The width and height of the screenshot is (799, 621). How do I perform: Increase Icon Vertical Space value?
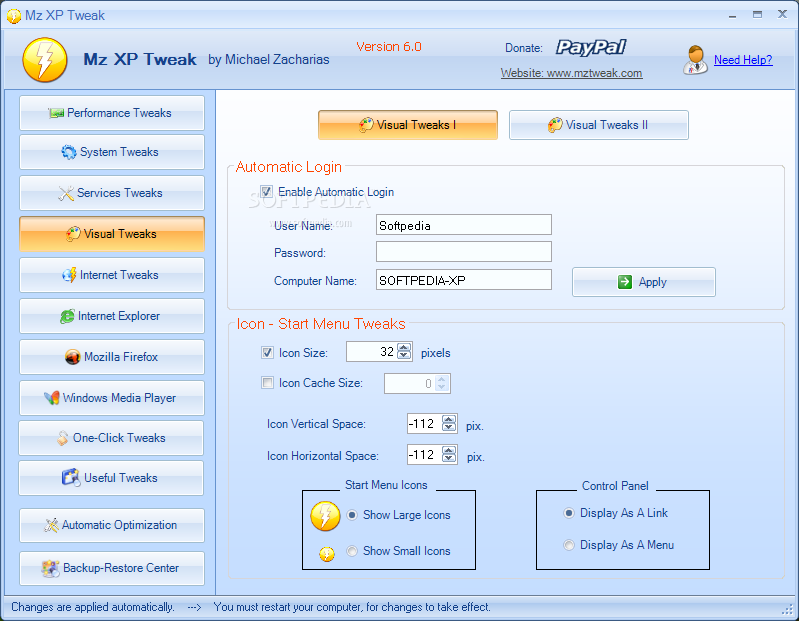(449, 420)
